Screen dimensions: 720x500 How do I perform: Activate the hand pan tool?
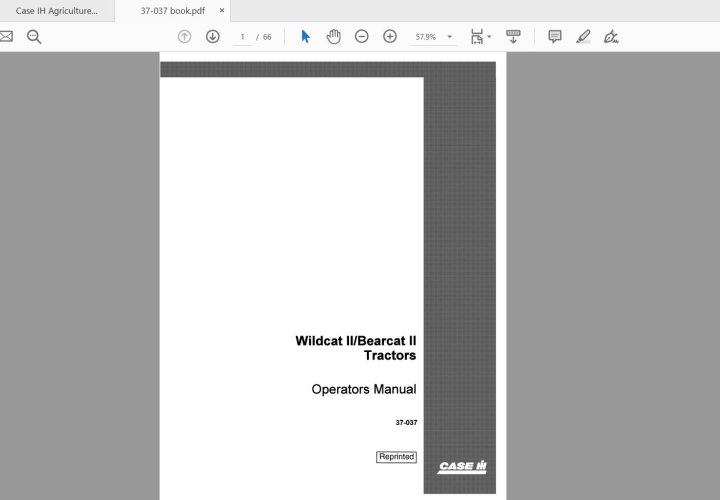click(333, 36)
